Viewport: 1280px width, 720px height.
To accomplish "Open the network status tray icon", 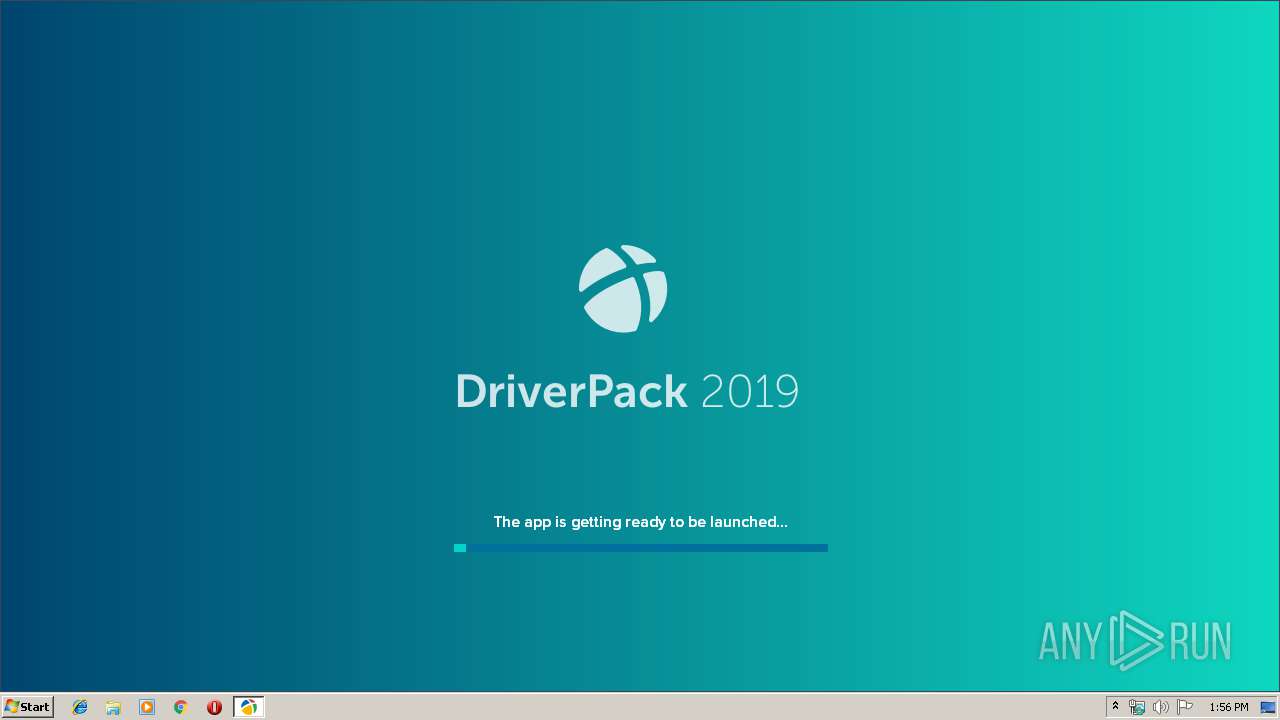I will point(1137,707).
